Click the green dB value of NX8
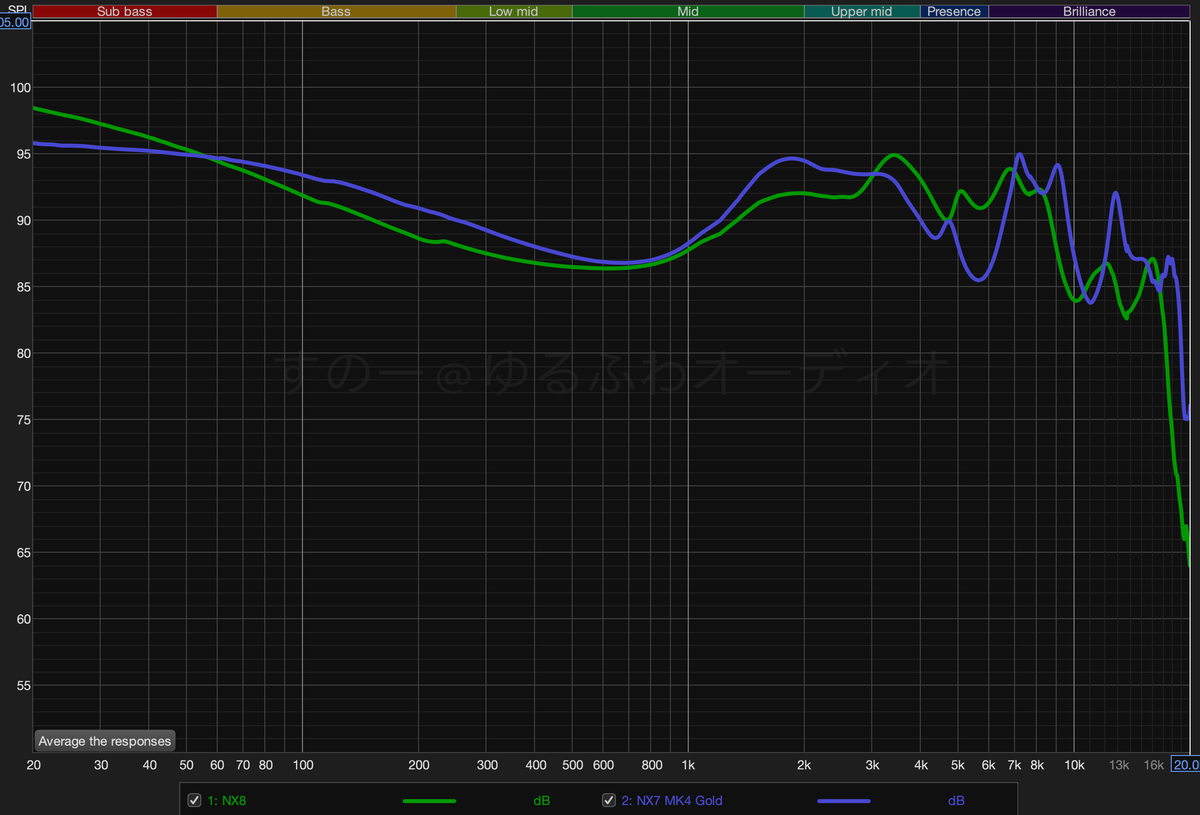 coord(541,801)
